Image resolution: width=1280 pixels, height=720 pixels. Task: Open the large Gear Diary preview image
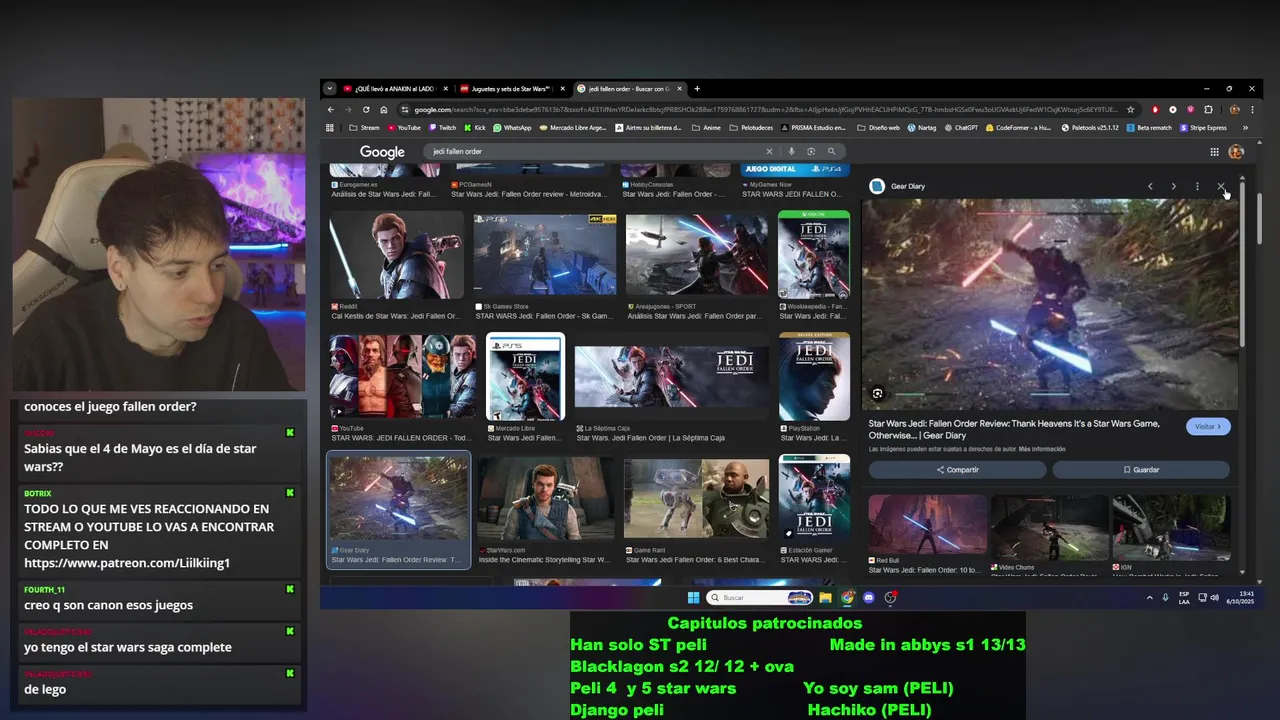1051,304
